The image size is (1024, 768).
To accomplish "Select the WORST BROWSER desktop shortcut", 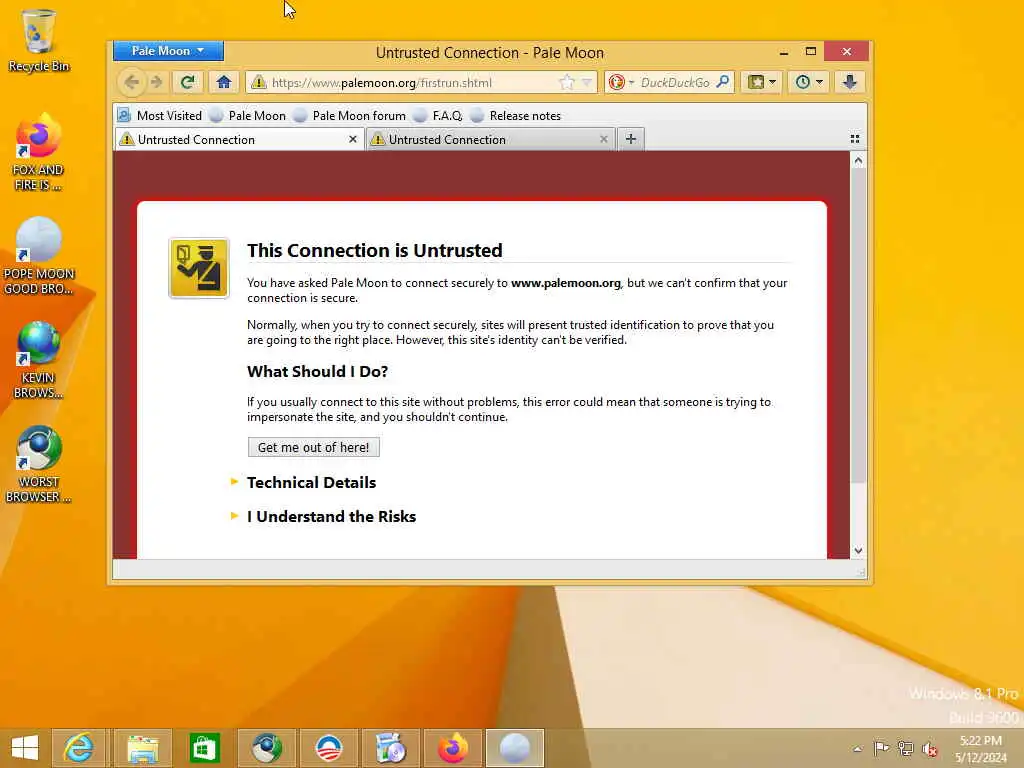I will tap(39, 464).
